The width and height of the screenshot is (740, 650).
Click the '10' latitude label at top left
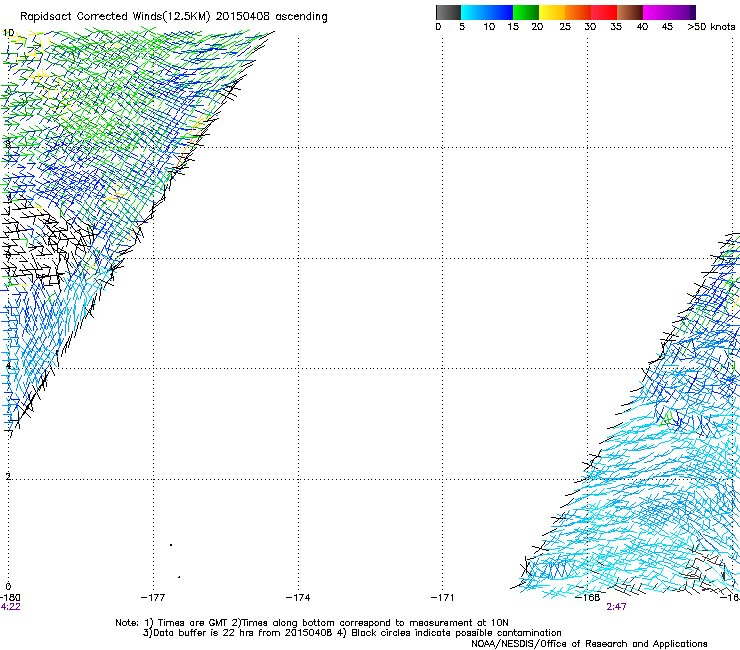8,33
